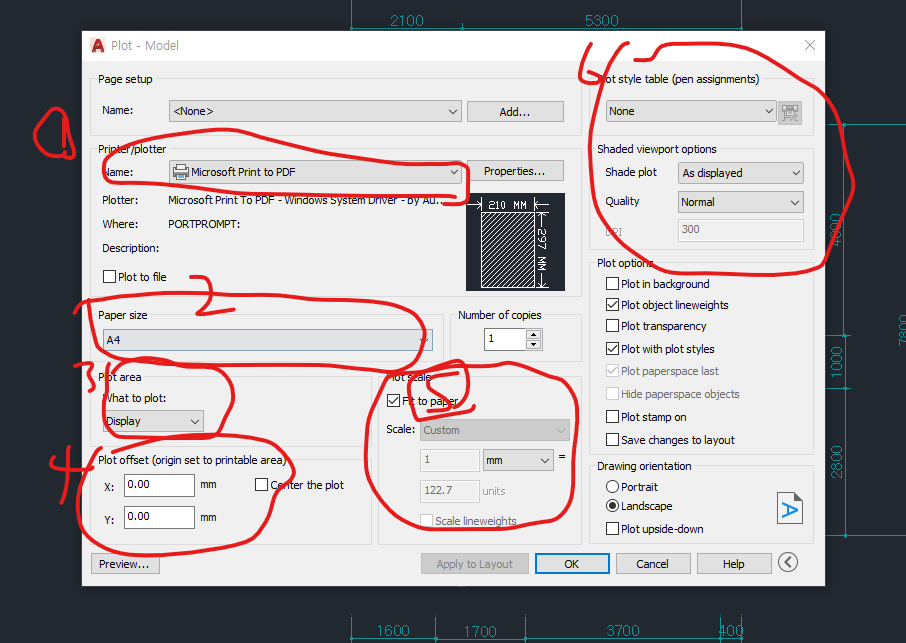Screen dimensions: 906x643
Task: Check Save changes to layout
Action: pyautogui.click(x=612, y=440)
